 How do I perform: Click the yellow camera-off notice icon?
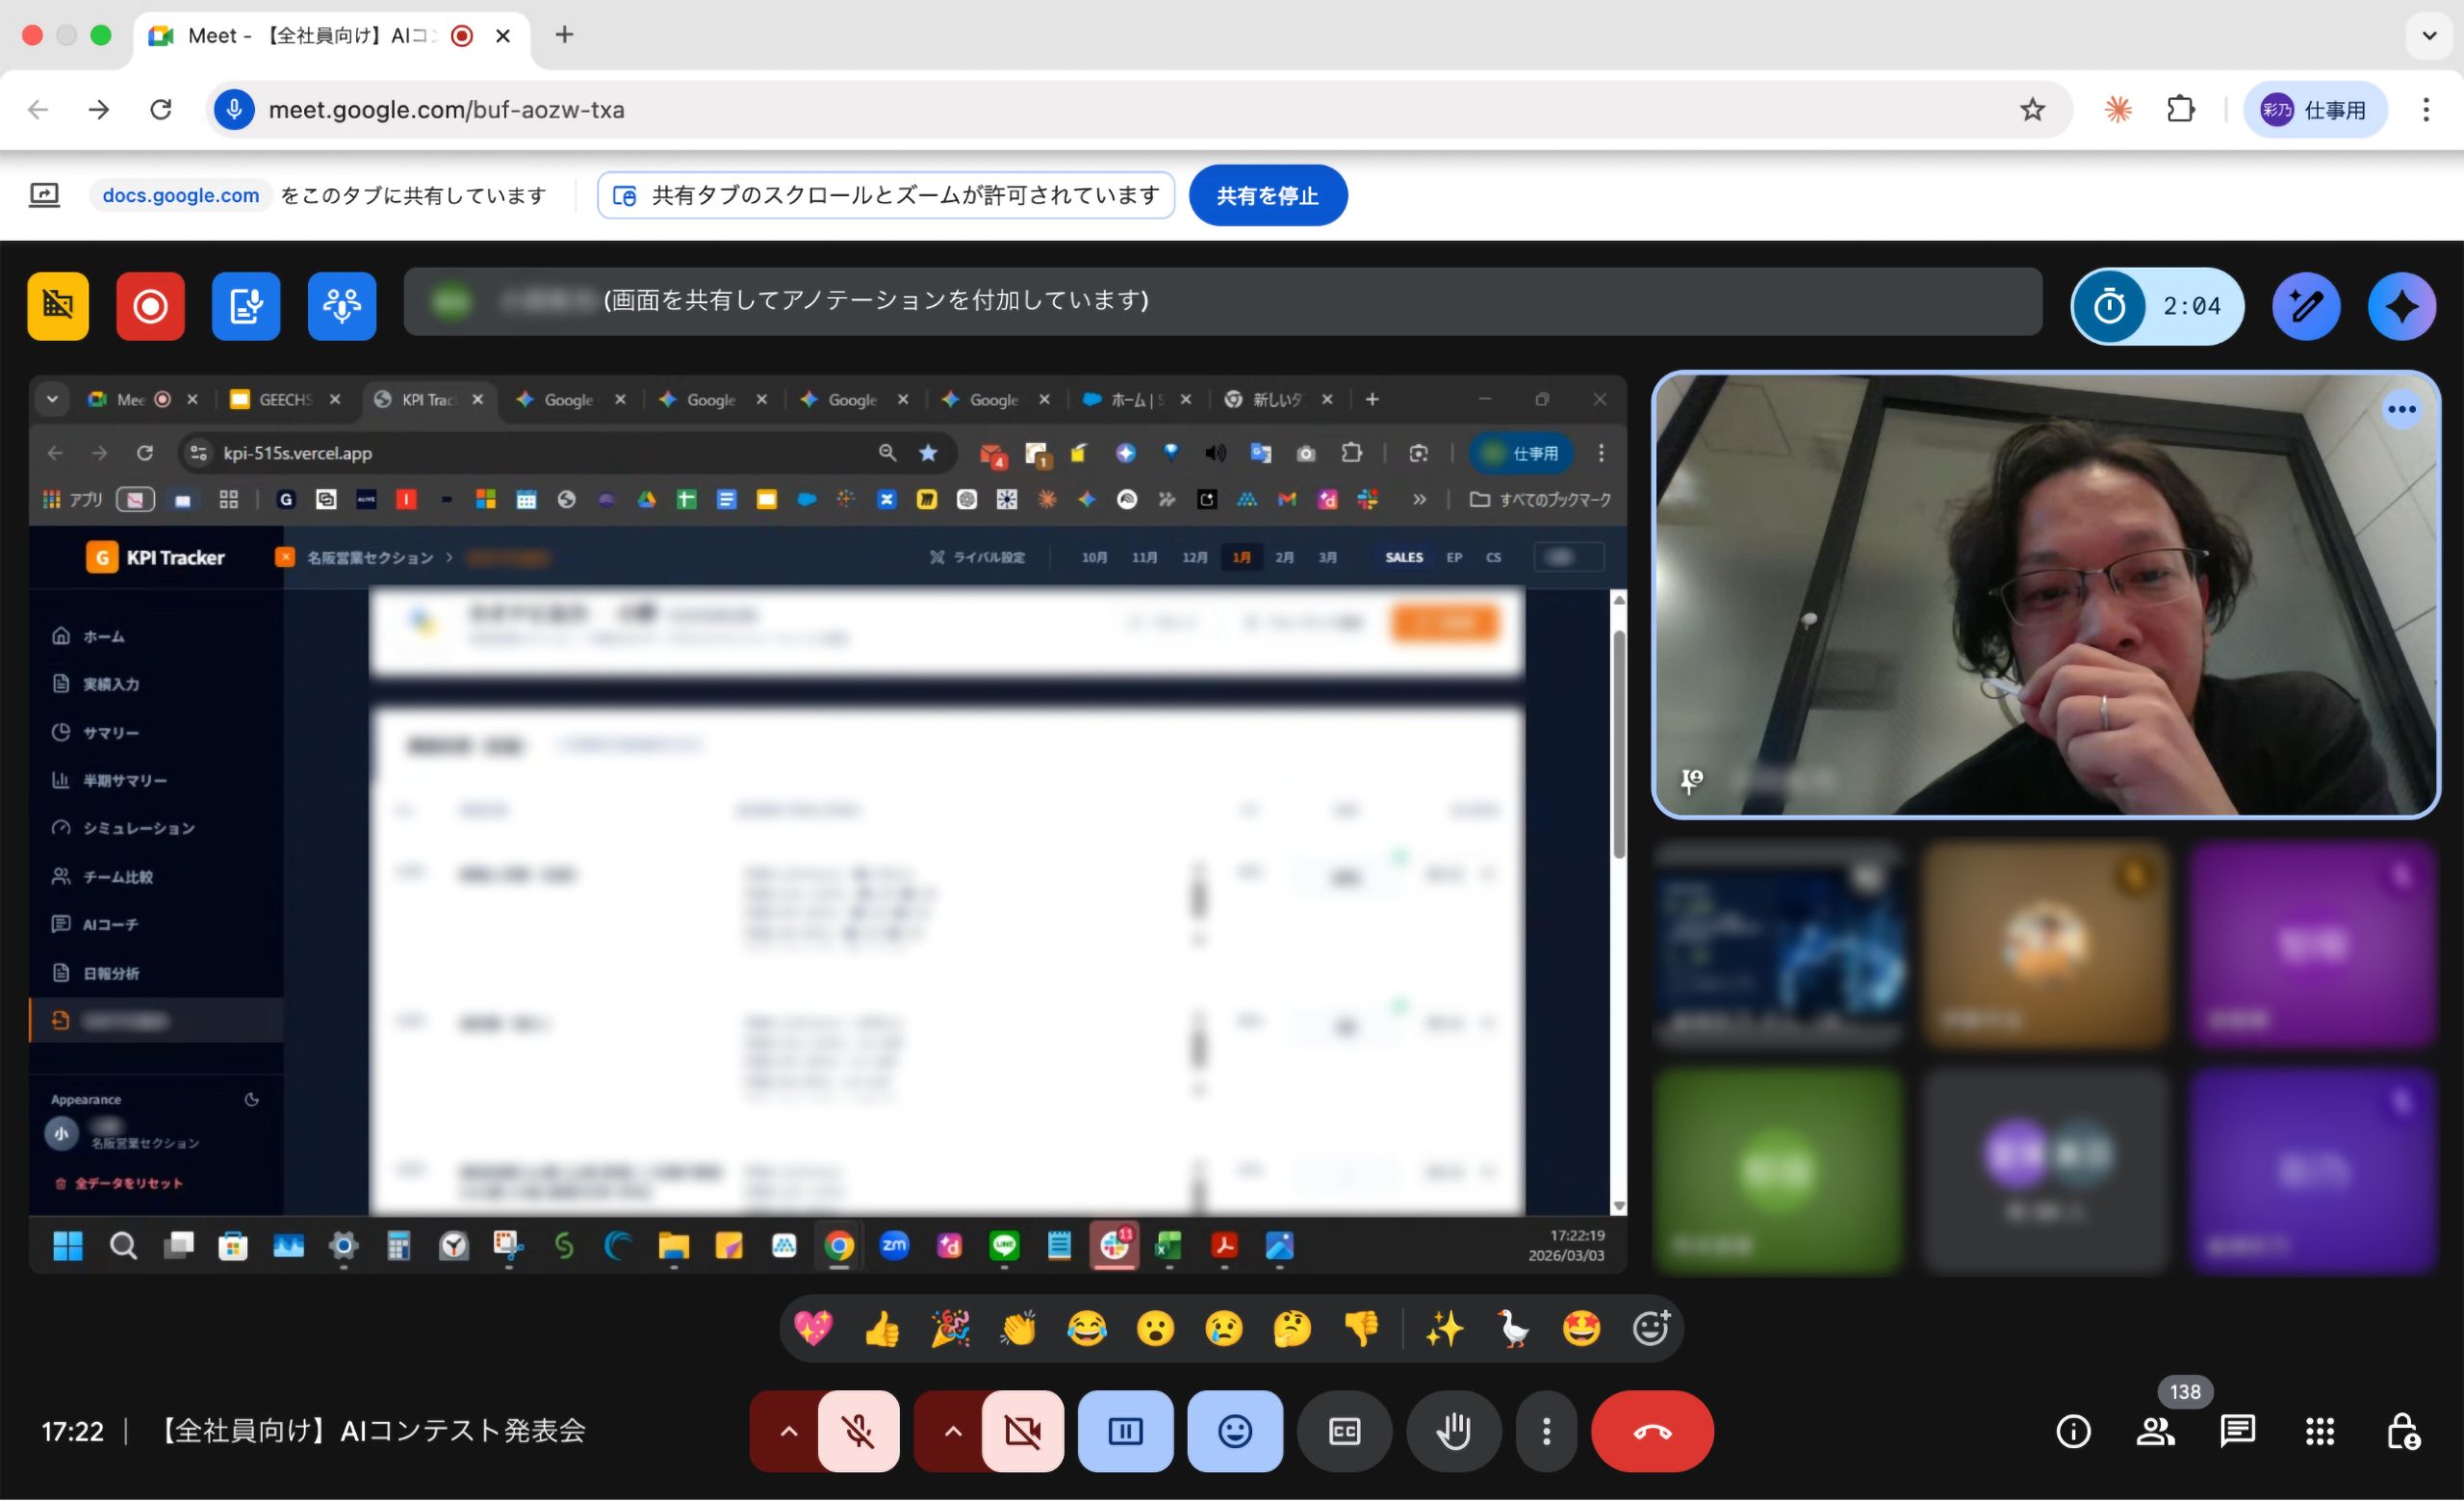pos(58,306)
